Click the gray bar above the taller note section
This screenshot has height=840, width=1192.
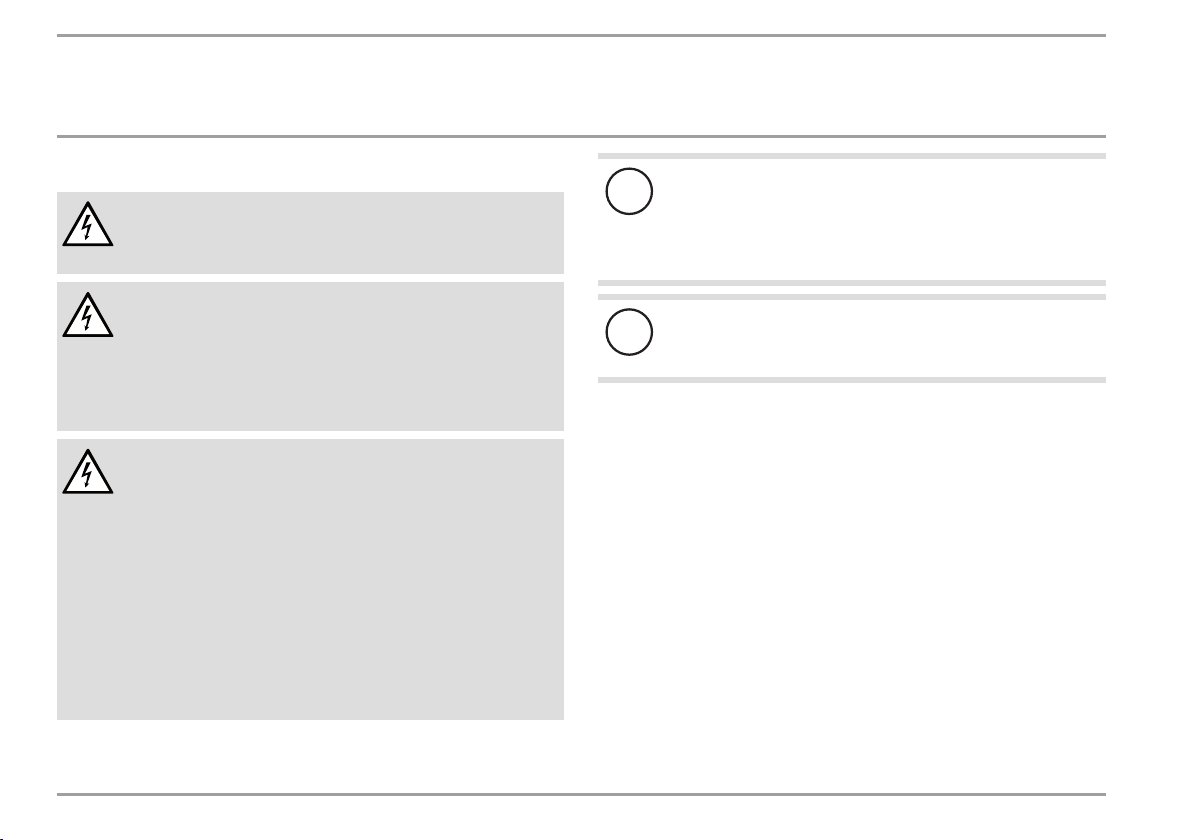click(851, 156)
